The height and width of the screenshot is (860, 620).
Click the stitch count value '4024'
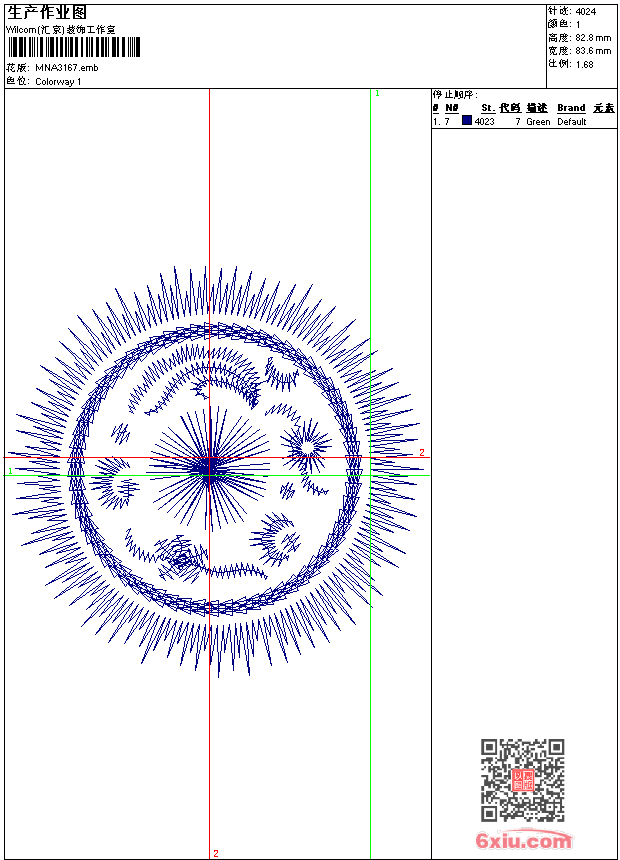[x=585, y=12]
